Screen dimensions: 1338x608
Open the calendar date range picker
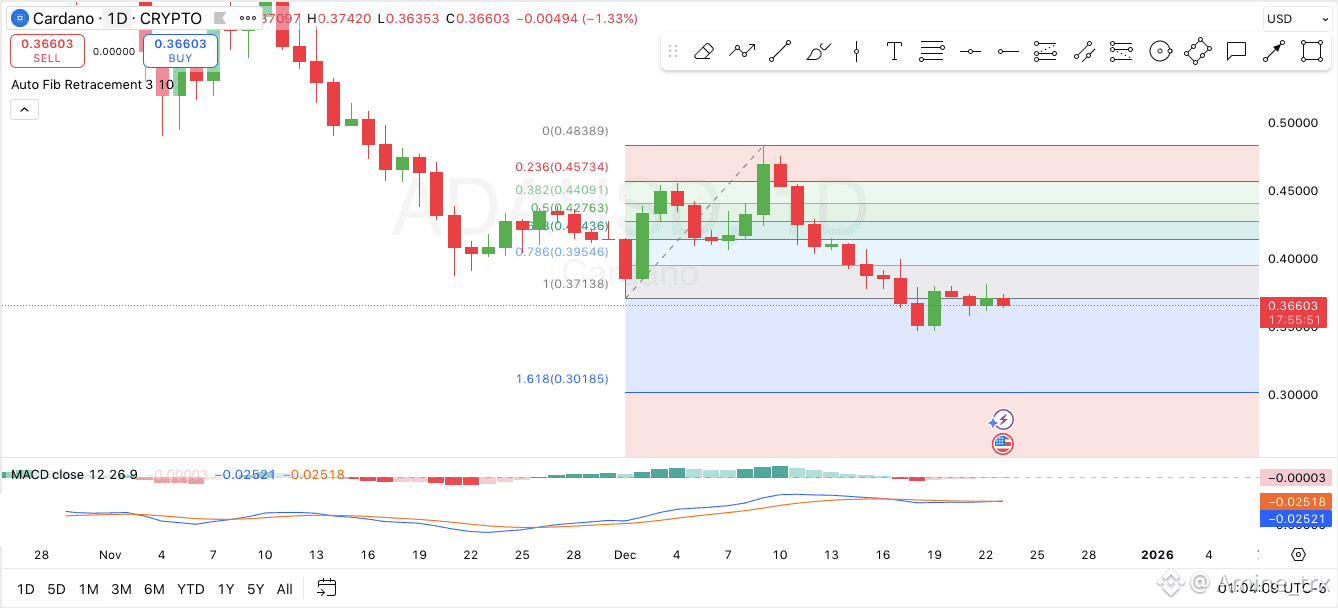(327, 588)
